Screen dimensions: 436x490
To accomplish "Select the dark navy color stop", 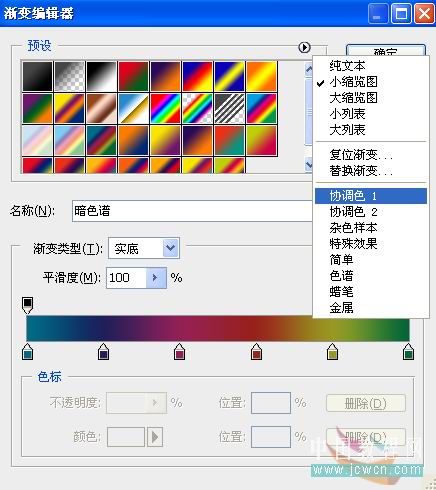I will click(104, 352).
